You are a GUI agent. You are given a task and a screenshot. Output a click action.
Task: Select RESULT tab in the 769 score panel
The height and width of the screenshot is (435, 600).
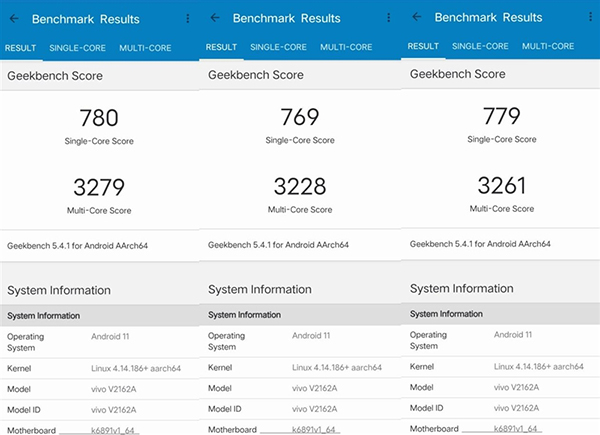pos(221,48)
